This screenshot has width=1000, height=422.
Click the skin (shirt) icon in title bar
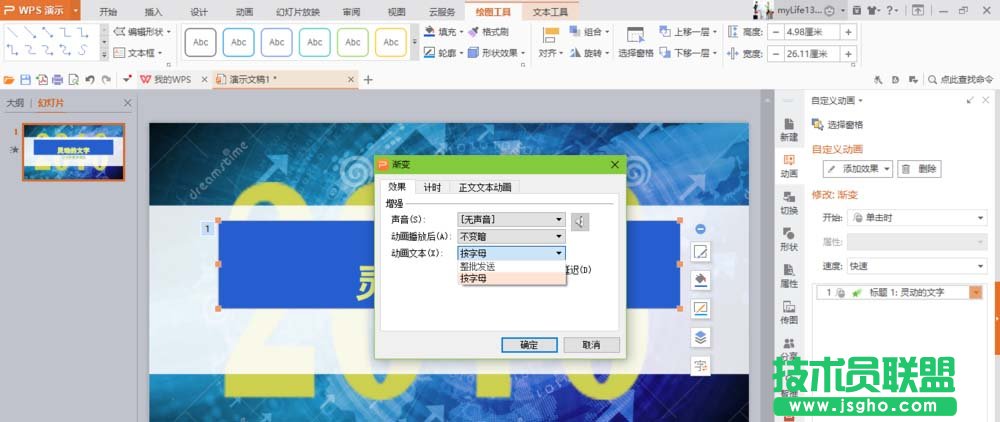(x=872, y=10)
